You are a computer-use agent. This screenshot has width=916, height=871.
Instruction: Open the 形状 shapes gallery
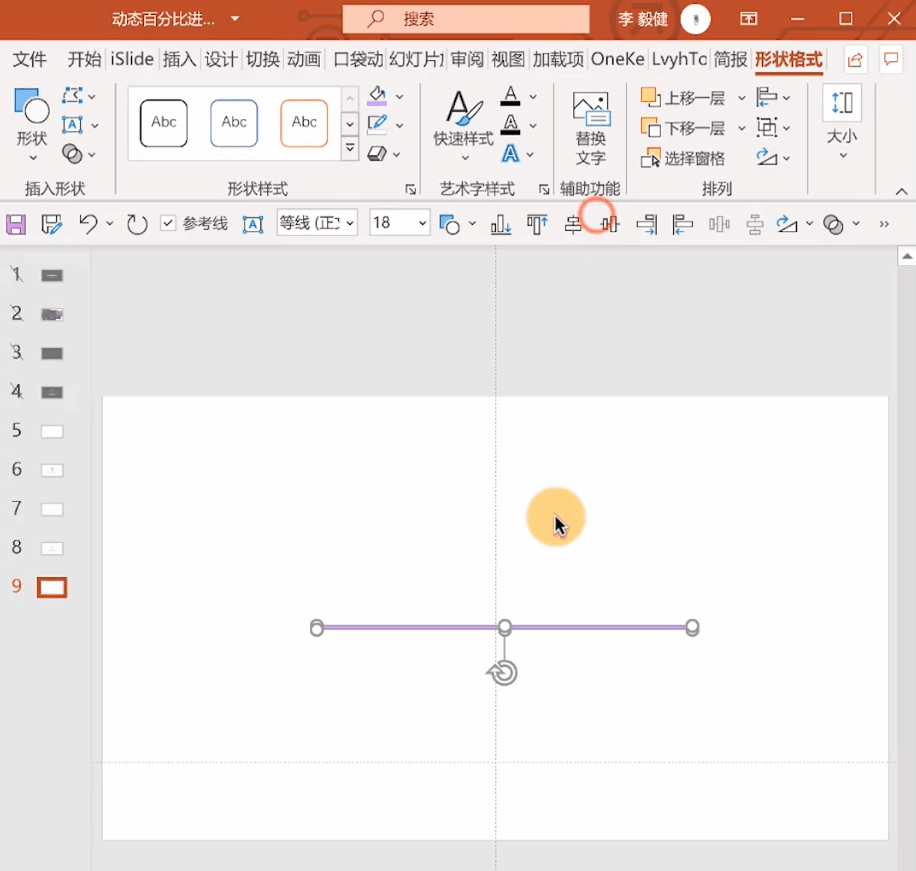point(32,124)
